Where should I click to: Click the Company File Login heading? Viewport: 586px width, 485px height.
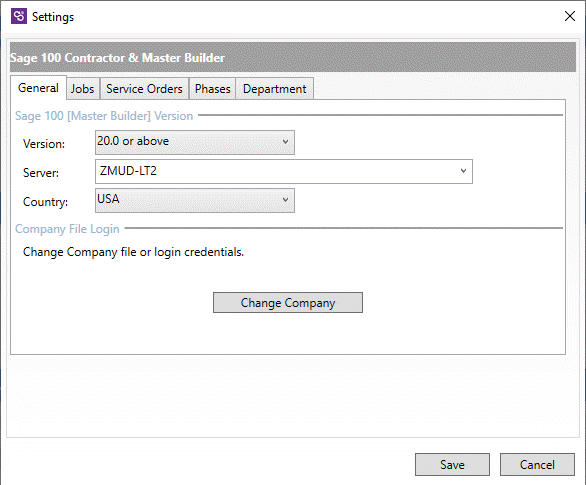[67, 229]
